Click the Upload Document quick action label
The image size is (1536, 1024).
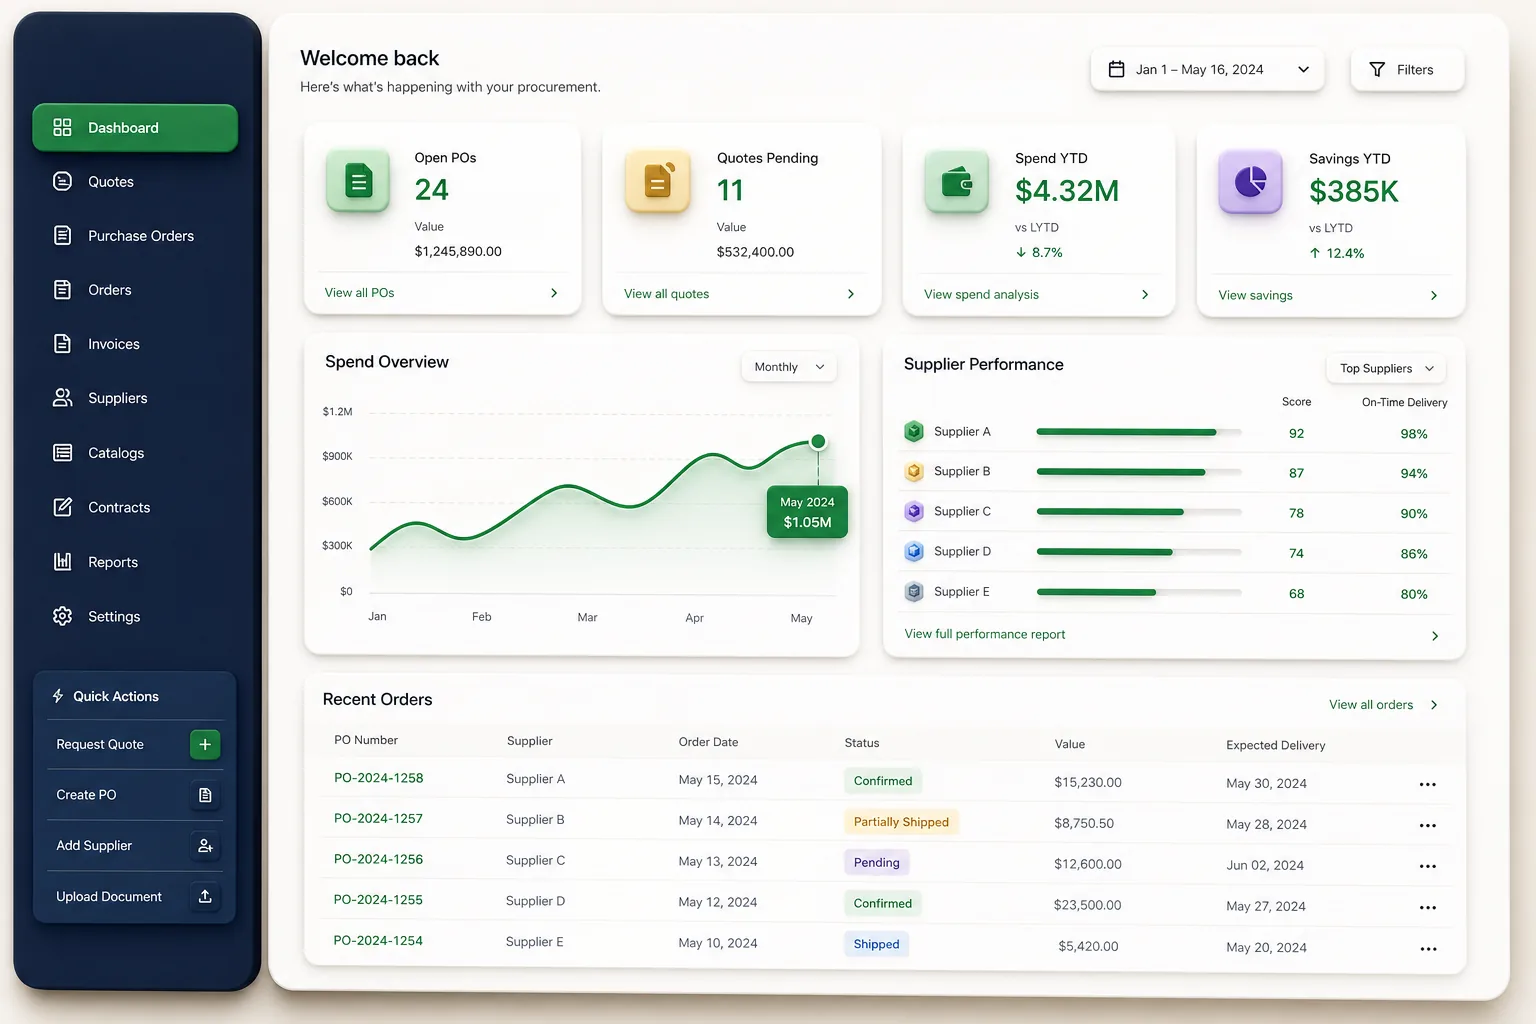point(109,897)
